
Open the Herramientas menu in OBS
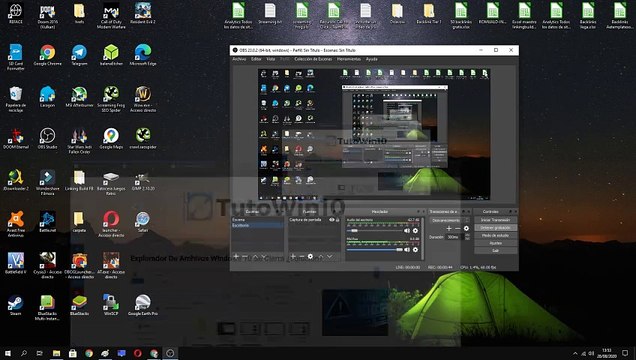coord(349,59)
